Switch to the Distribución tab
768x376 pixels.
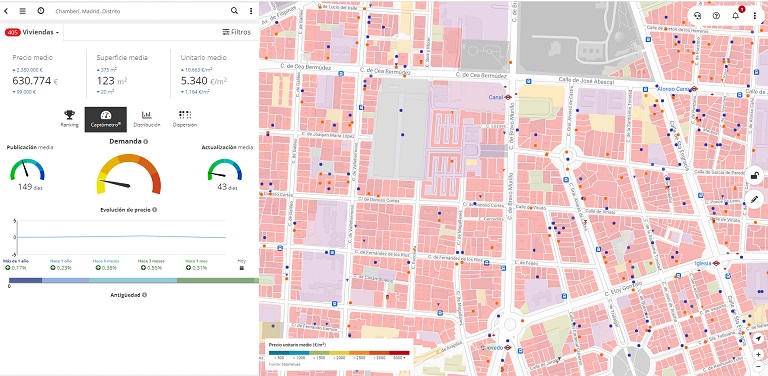click(146, 119)
